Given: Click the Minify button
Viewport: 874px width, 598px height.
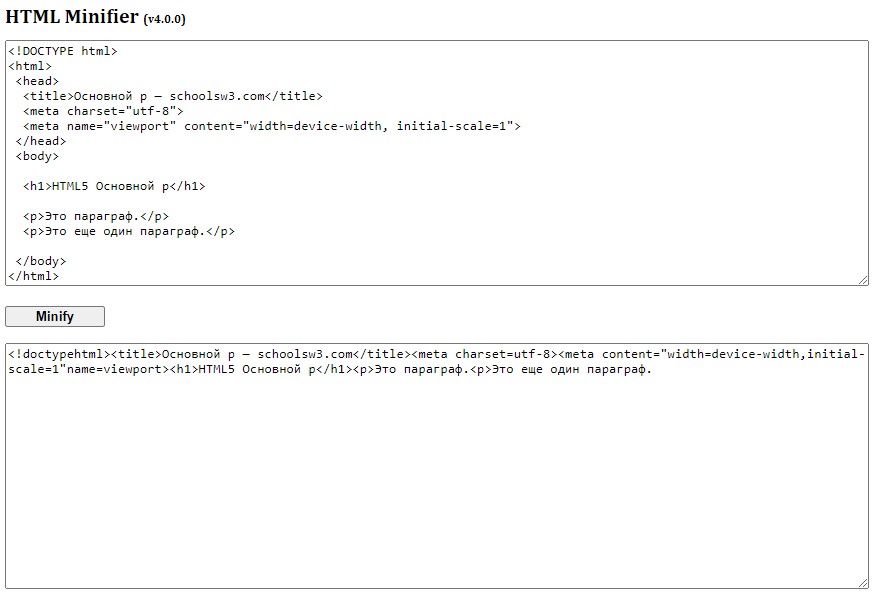Looking at the screenshot, I should click(x=55, y=317).
